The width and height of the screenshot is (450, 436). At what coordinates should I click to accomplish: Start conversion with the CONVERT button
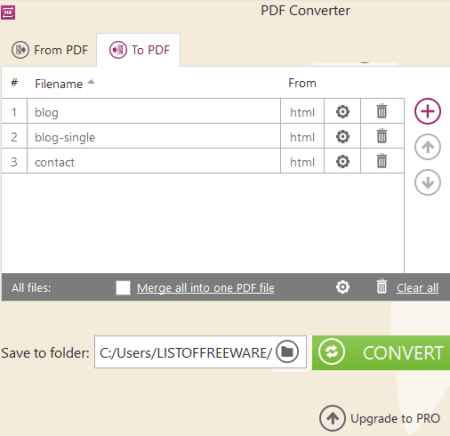381,353
